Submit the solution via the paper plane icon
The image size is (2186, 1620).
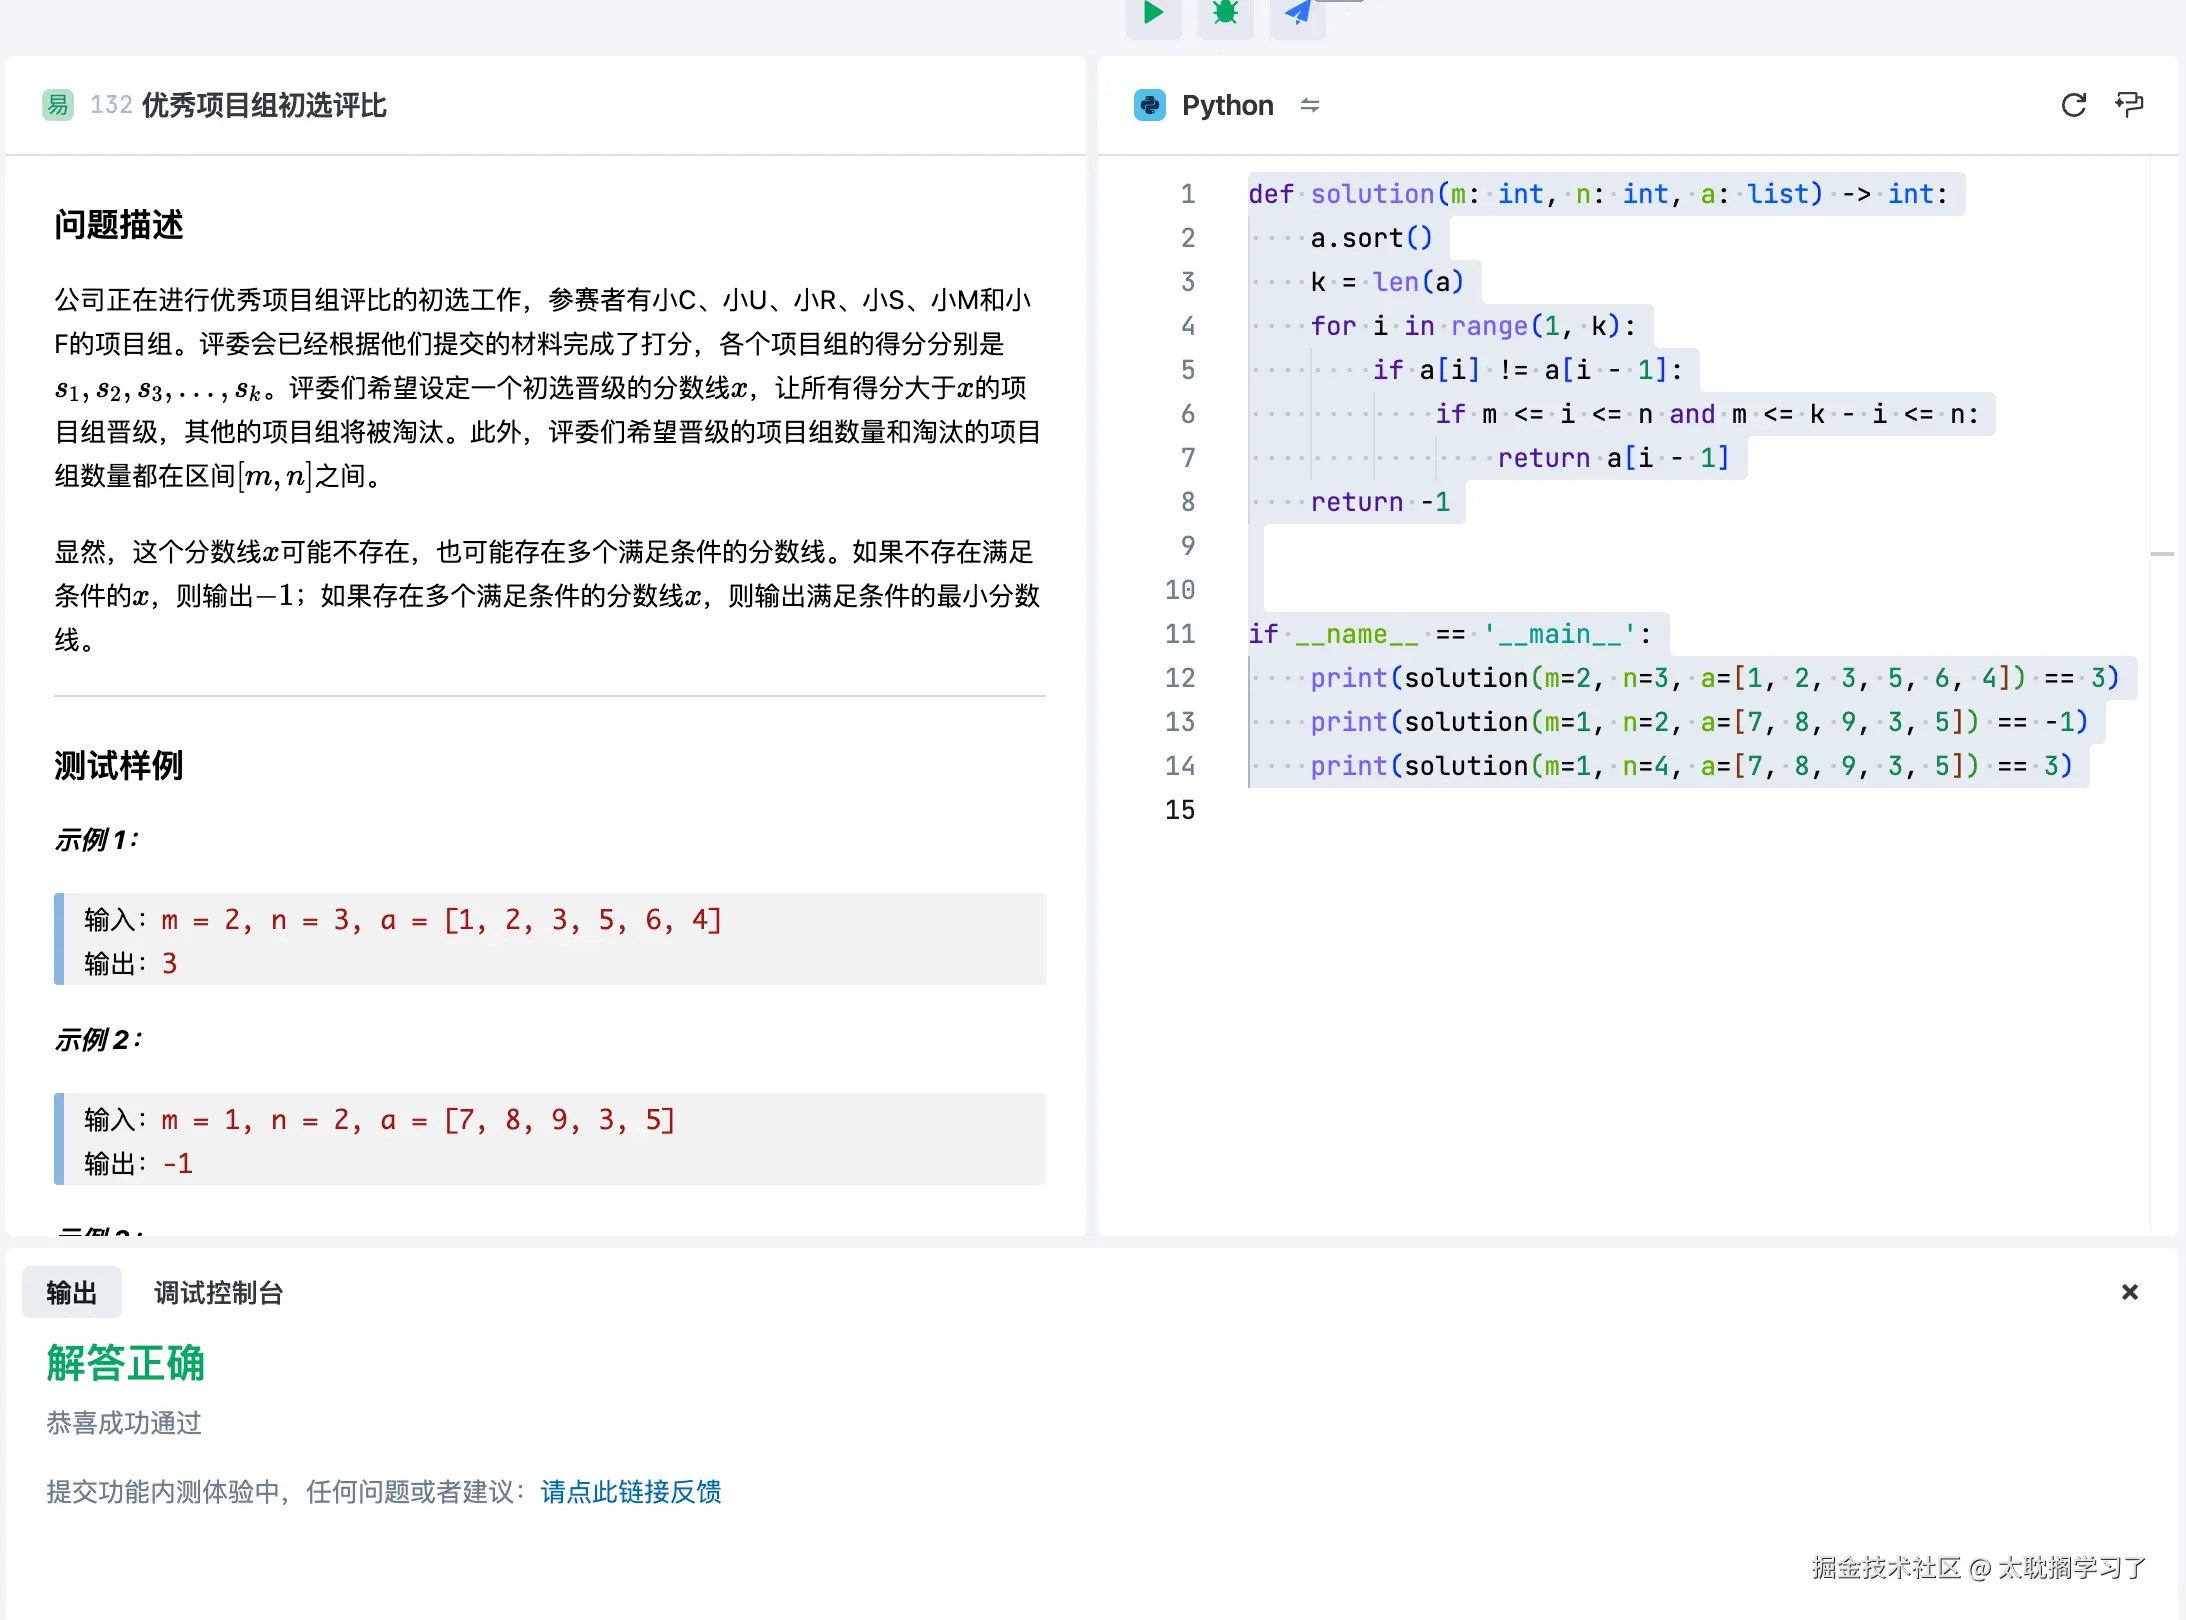click(1296, 14)
